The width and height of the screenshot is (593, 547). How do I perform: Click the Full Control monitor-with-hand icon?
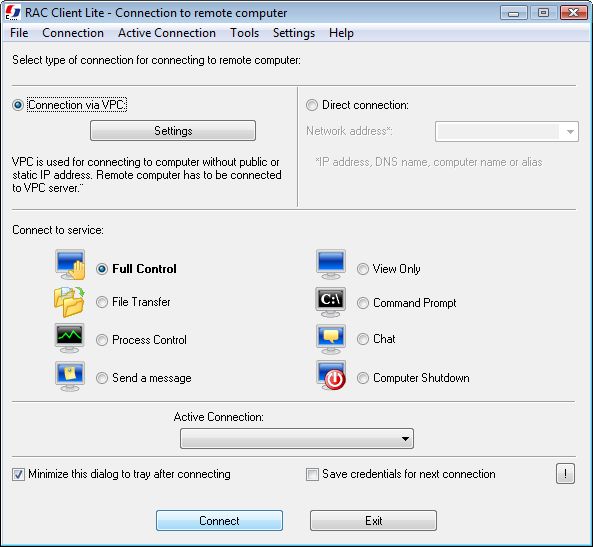pos(70,264)
